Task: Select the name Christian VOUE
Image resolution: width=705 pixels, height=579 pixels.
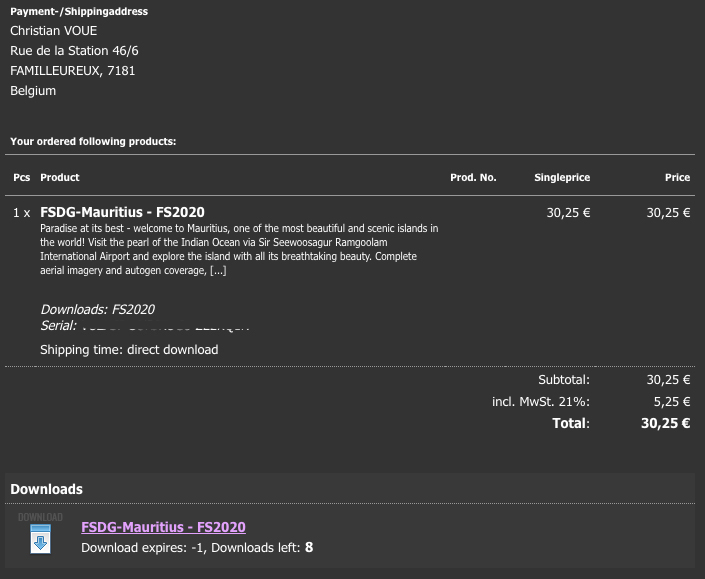Action: [x=54, y=31]
